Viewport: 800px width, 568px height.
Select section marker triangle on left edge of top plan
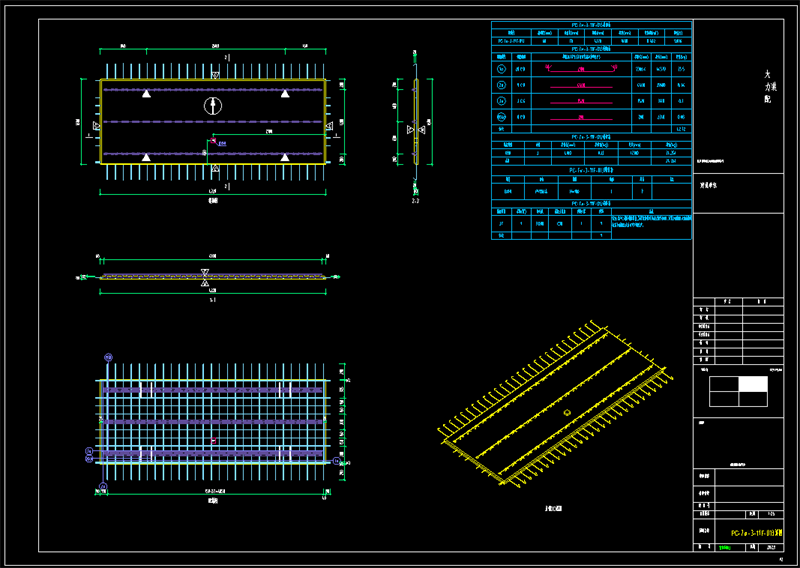tap(96, 126)
